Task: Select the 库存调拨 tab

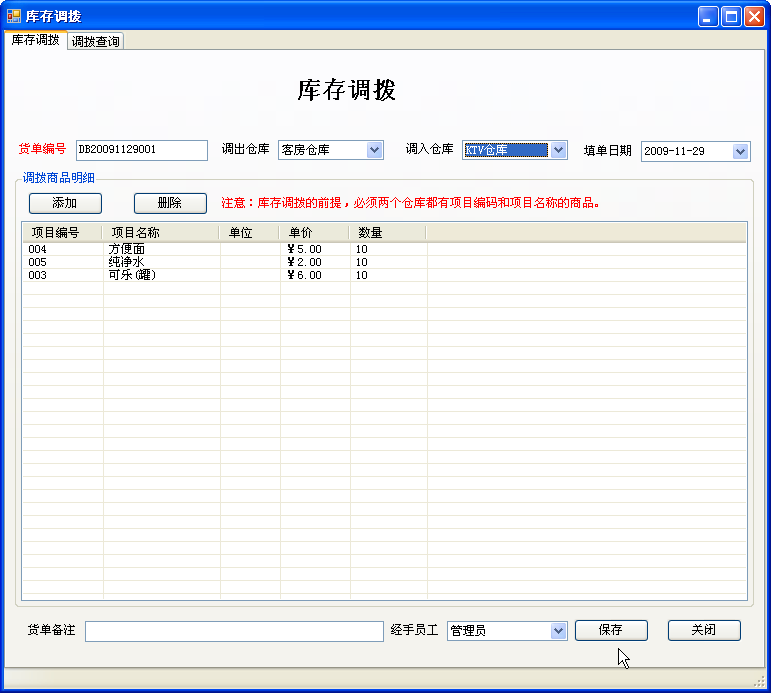Action: 35,40
